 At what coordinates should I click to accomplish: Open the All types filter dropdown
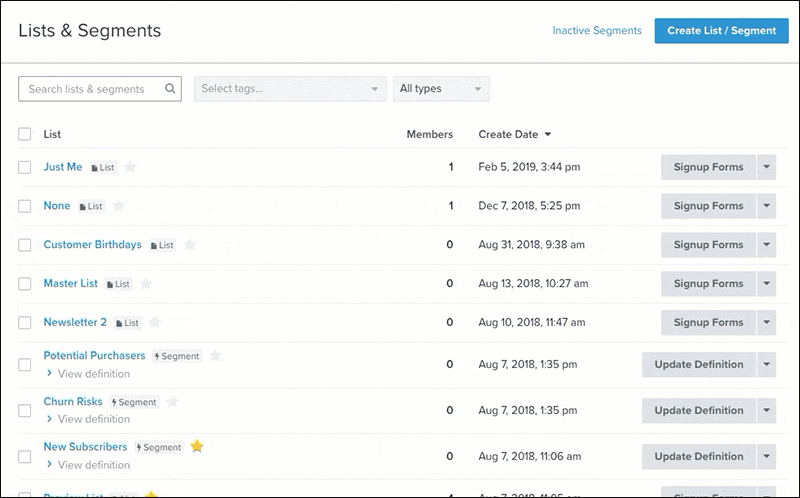441,89
